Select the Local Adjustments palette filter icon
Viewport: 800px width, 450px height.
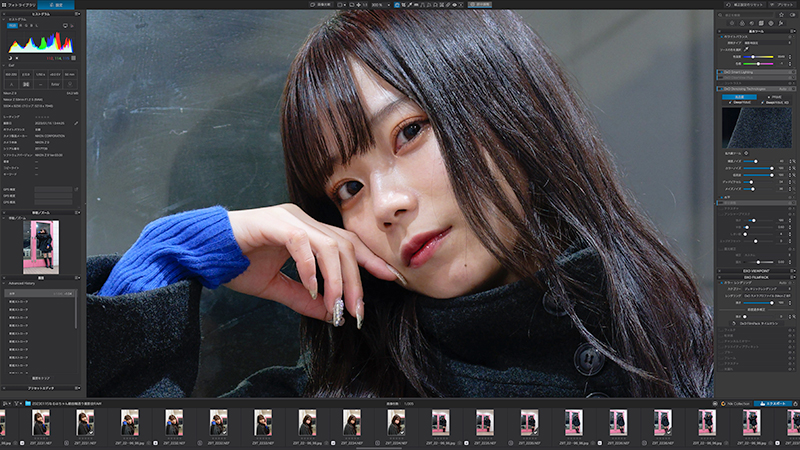point(771,23)
